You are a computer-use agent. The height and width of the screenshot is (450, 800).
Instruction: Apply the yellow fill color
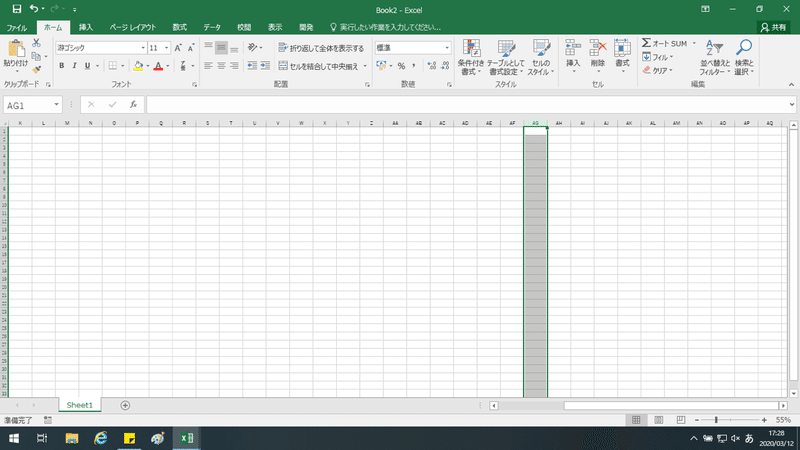point(138,66)
